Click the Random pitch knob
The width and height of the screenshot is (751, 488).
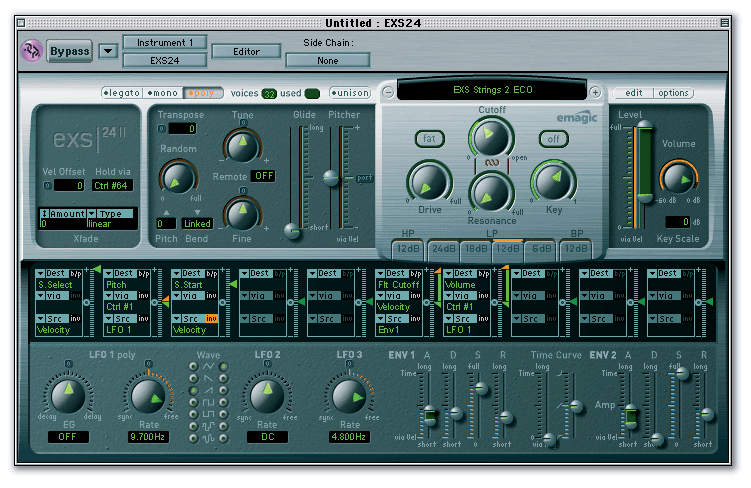[x=178, y=178]
